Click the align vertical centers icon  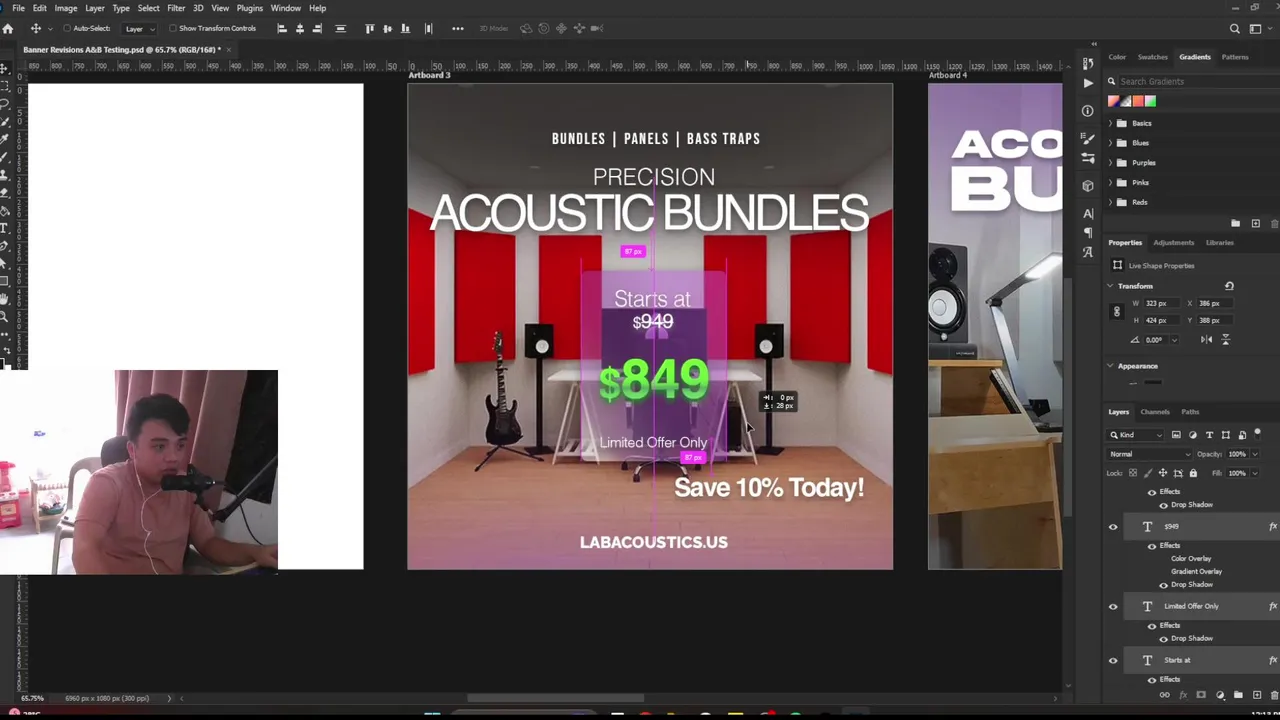tap(388, 28)
